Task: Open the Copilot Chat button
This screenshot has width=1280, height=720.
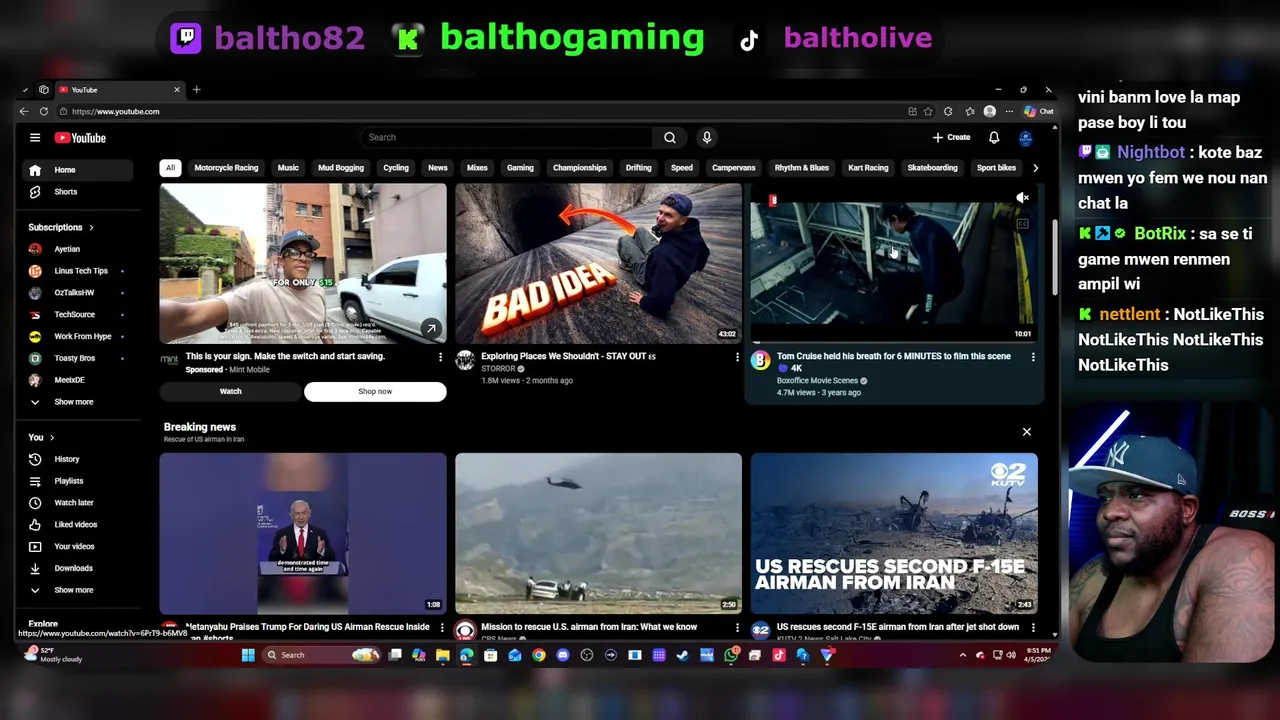Action: [x=1039, y=111]
